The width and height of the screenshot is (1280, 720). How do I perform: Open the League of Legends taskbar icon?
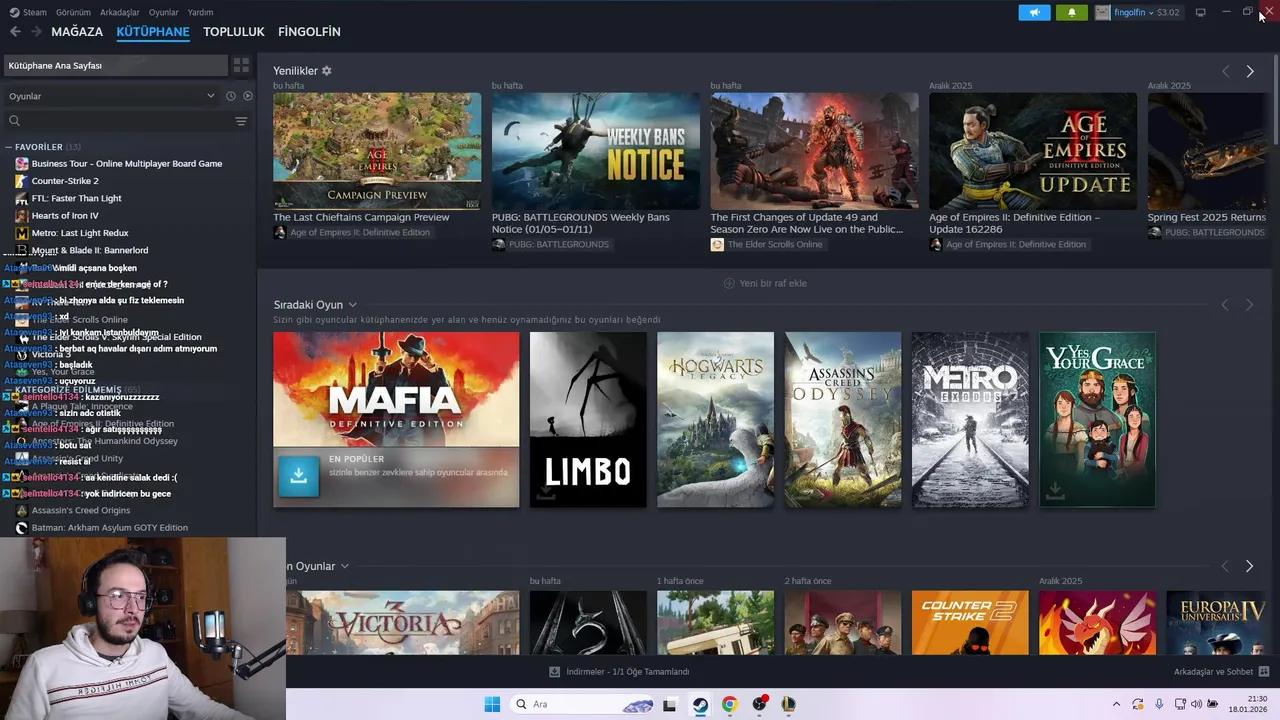click(788, 704)
